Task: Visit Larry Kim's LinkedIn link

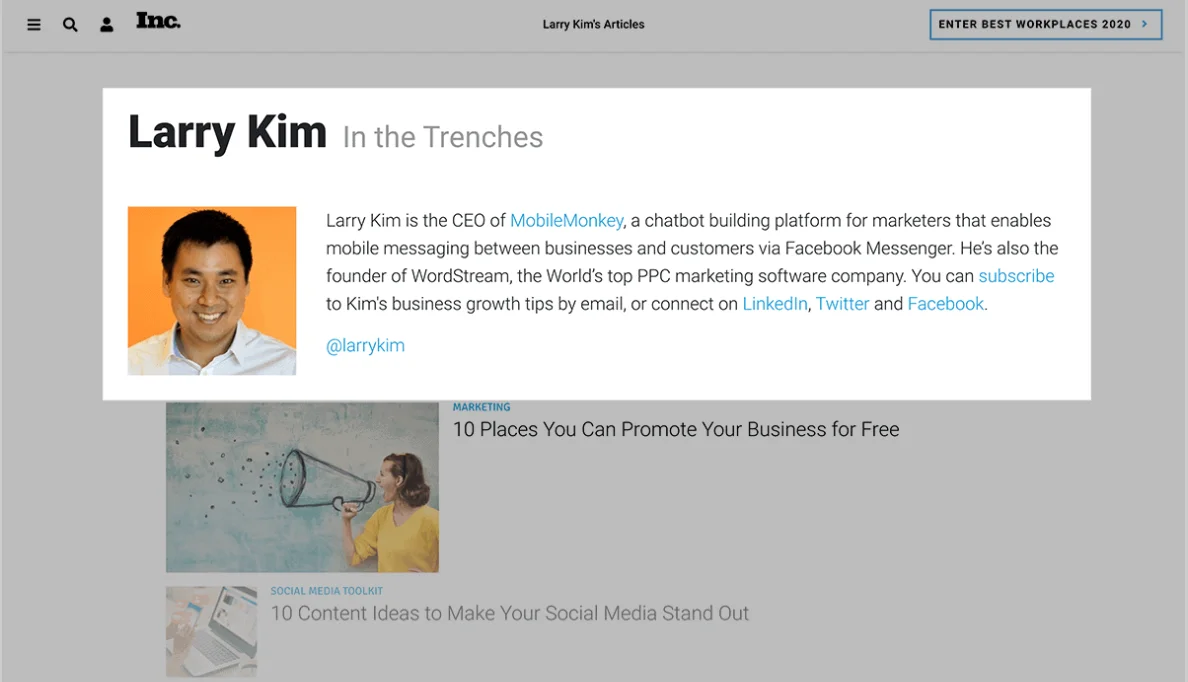Action: [774, 304]
